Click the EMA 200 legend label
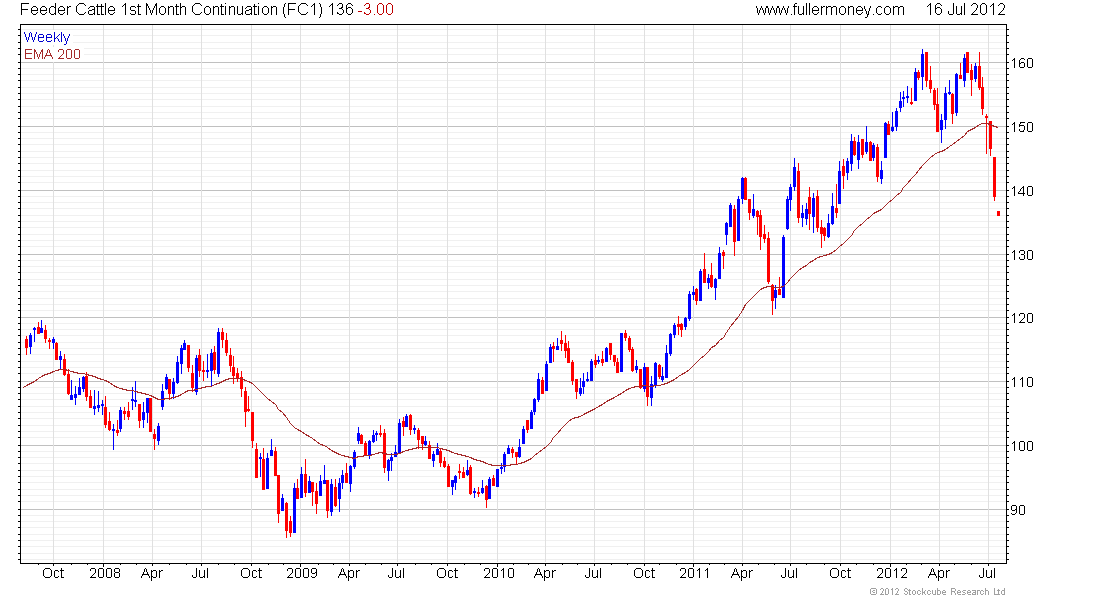The width and height of the screenshot is (1100, 600). point(52,54)
